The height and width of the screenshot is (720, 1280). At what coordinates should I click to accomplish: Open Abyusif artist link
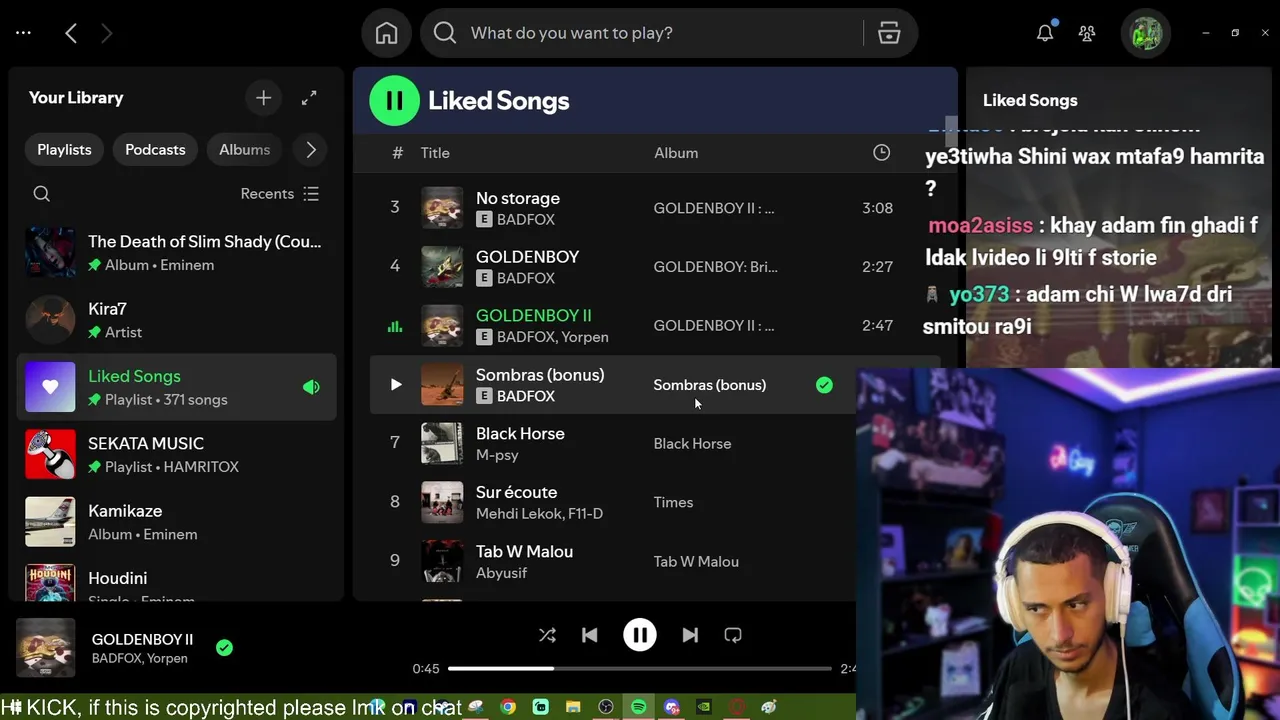click(x=501, y=573)
